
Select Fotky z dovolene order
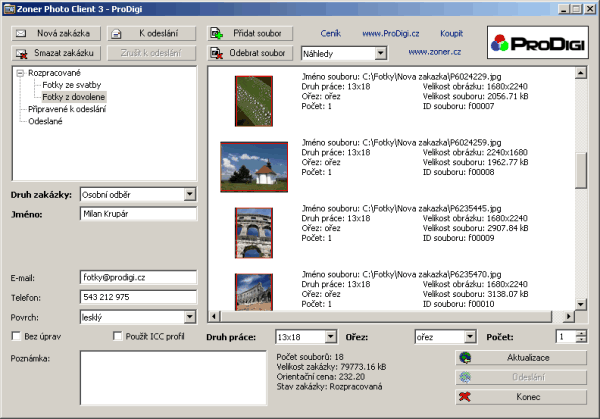[x=73, y=97]
